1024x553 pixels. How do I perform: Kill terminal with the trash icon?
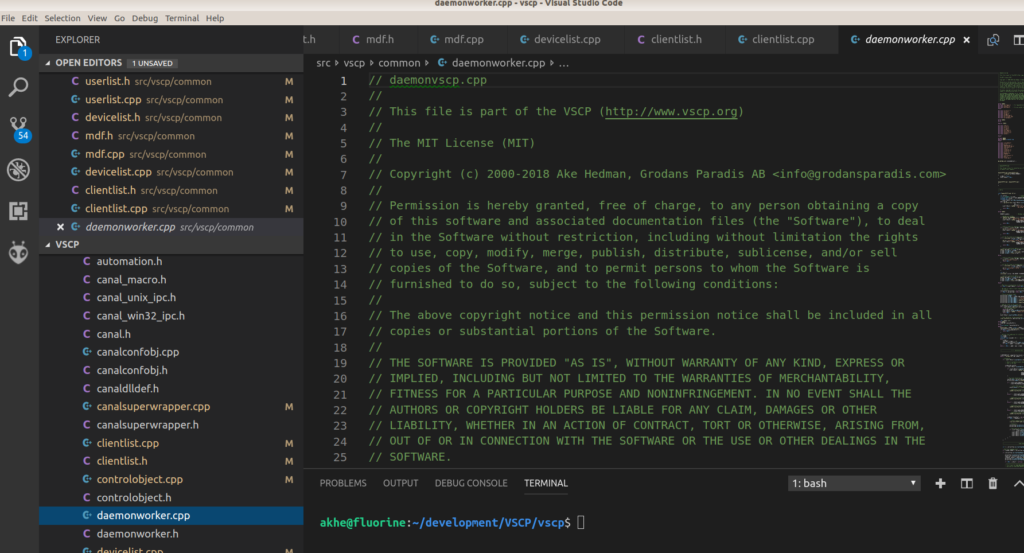pos(993,483)
